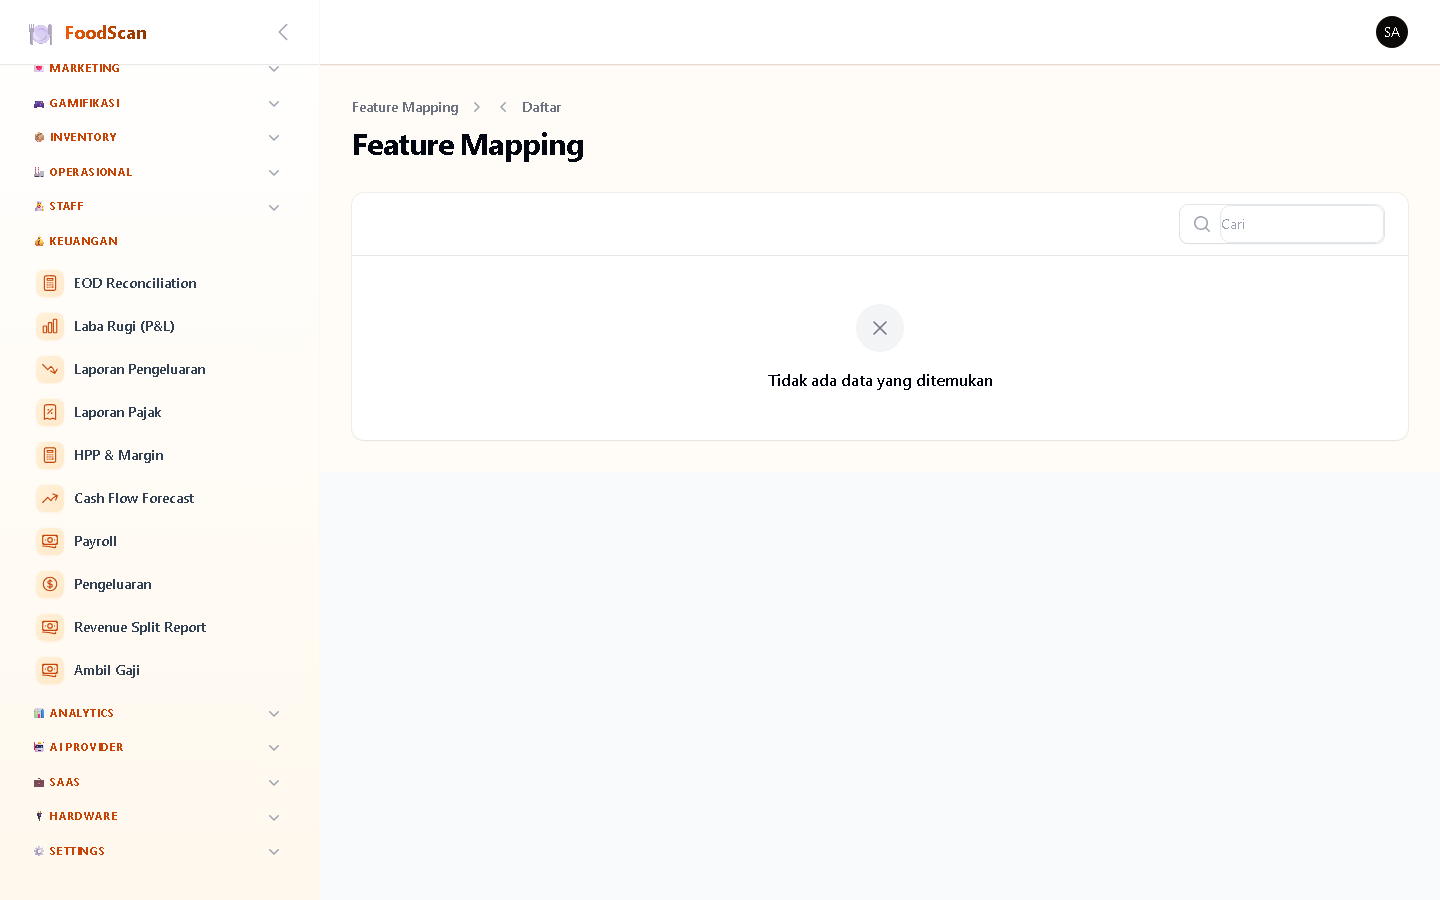Screen dimensions: 1440x900
Task: Go to Revenue Split Report
Action: pos(160,627)
